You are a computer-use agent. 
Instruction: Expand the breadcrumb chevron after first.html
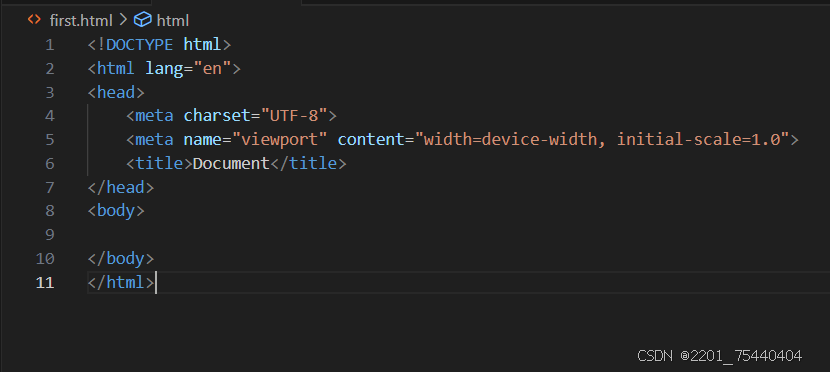(x=123, y=20)
